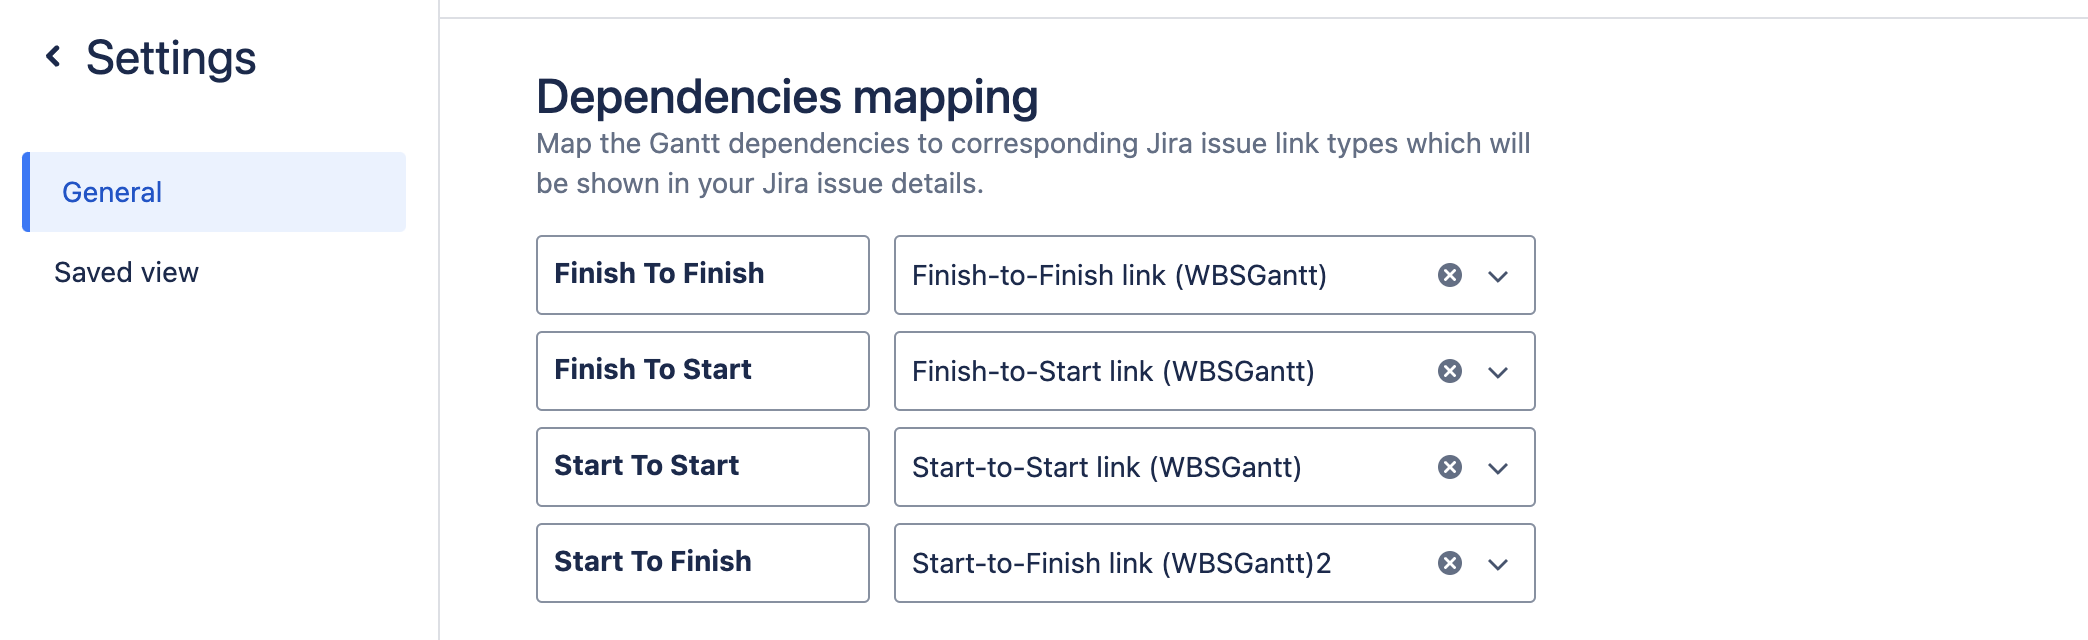Expand the Finish-to-Finish link dropdown
The image size is (2088, 640).
pos(1497,276)
